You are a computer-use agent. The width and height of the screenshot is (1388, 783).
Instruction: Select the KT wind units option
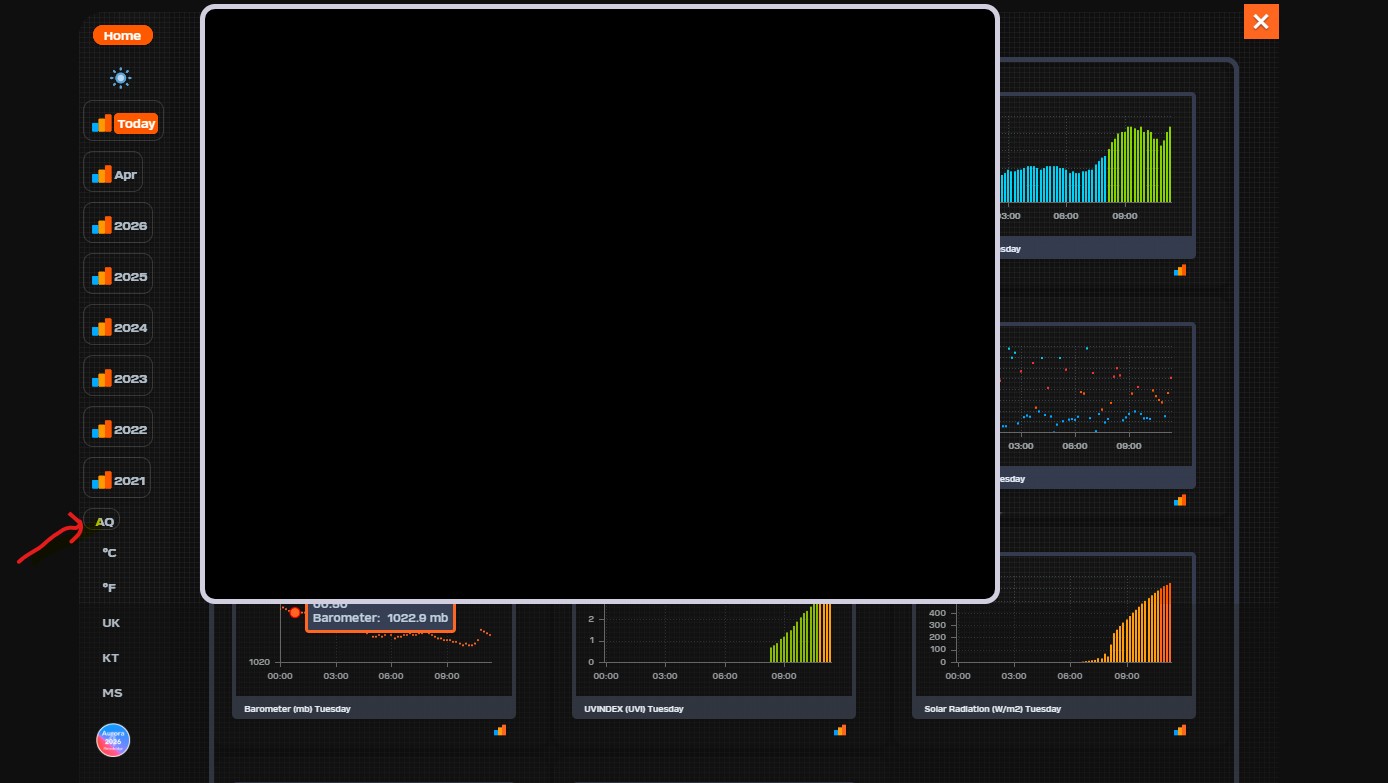(x=111, y=658)
